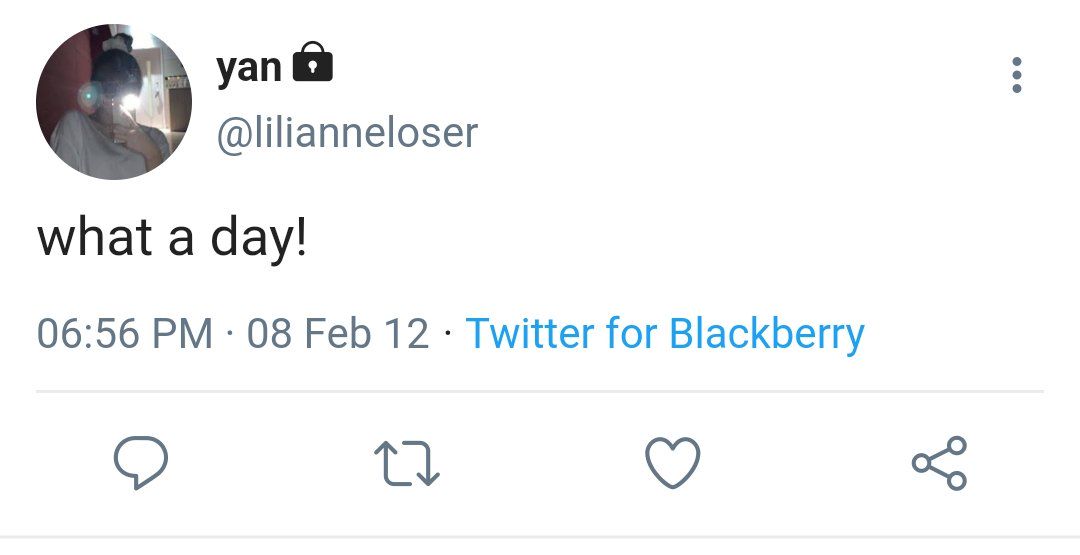Open sharing options for yan's tweet

coord(939,463)
